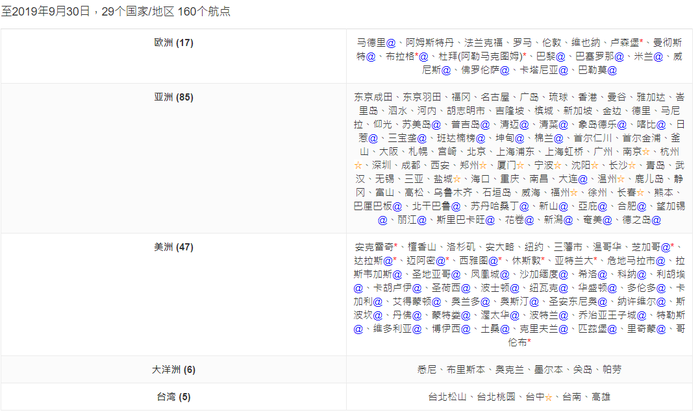Click the @ link after 清迈
This screenshot has height=419, width=700.
click(x=524, y=125)
